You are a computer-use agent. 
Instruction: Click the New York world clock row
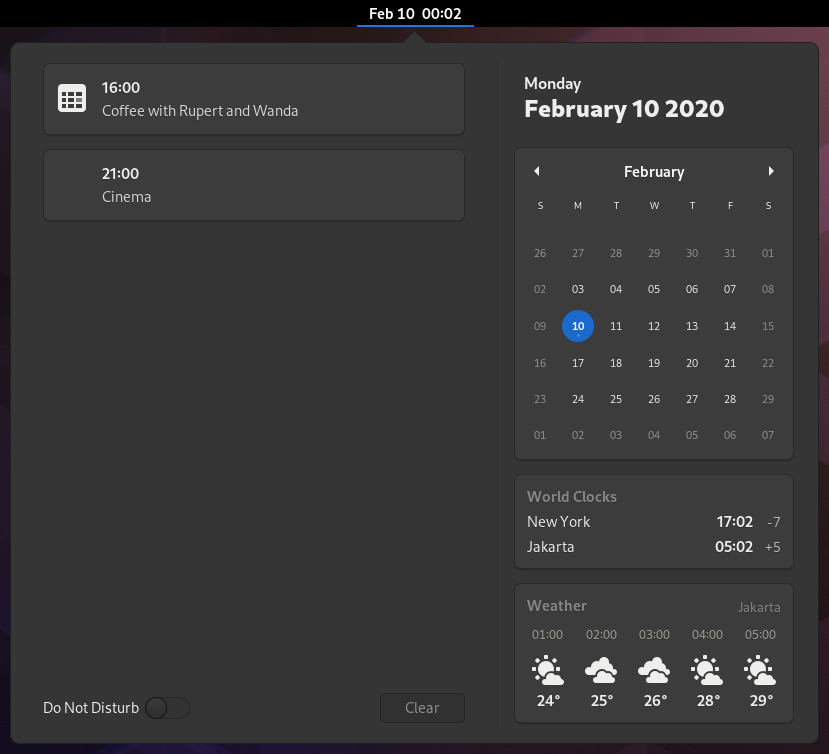pyautogui.click(x=653, y=522)
